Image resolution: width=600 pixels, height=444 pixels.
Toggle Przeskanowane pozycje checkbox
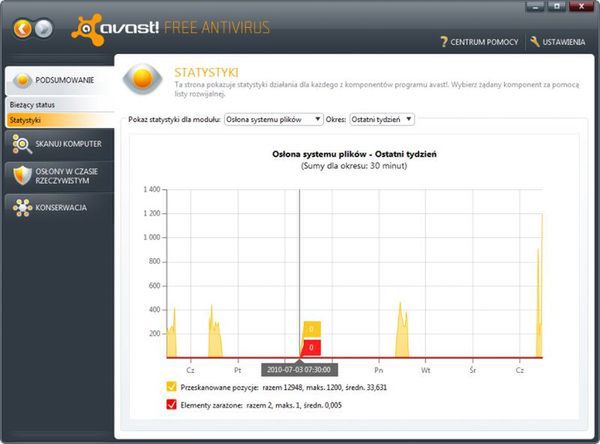[171, 387]
